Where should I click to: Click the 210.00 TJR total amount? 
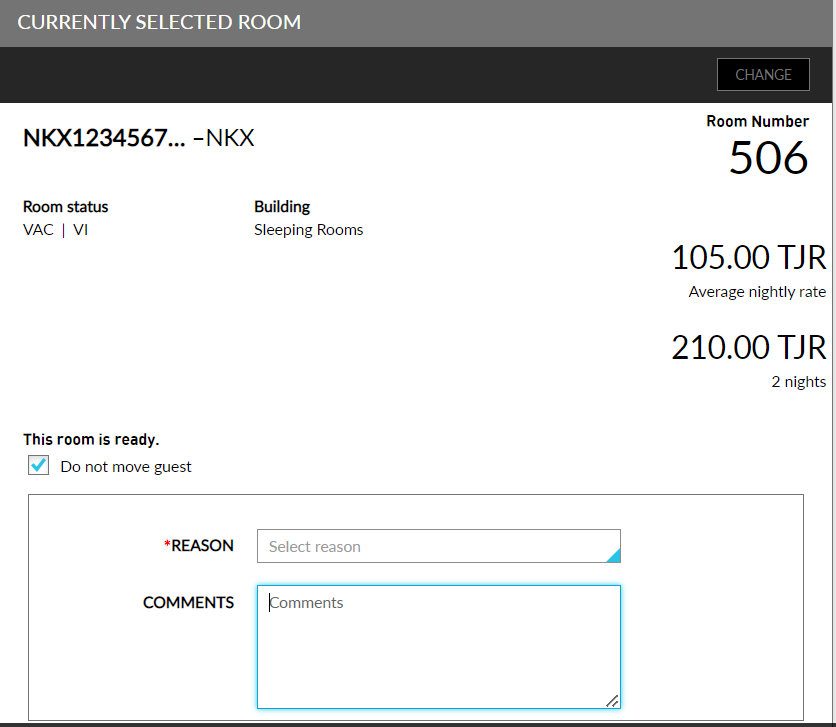749,348
